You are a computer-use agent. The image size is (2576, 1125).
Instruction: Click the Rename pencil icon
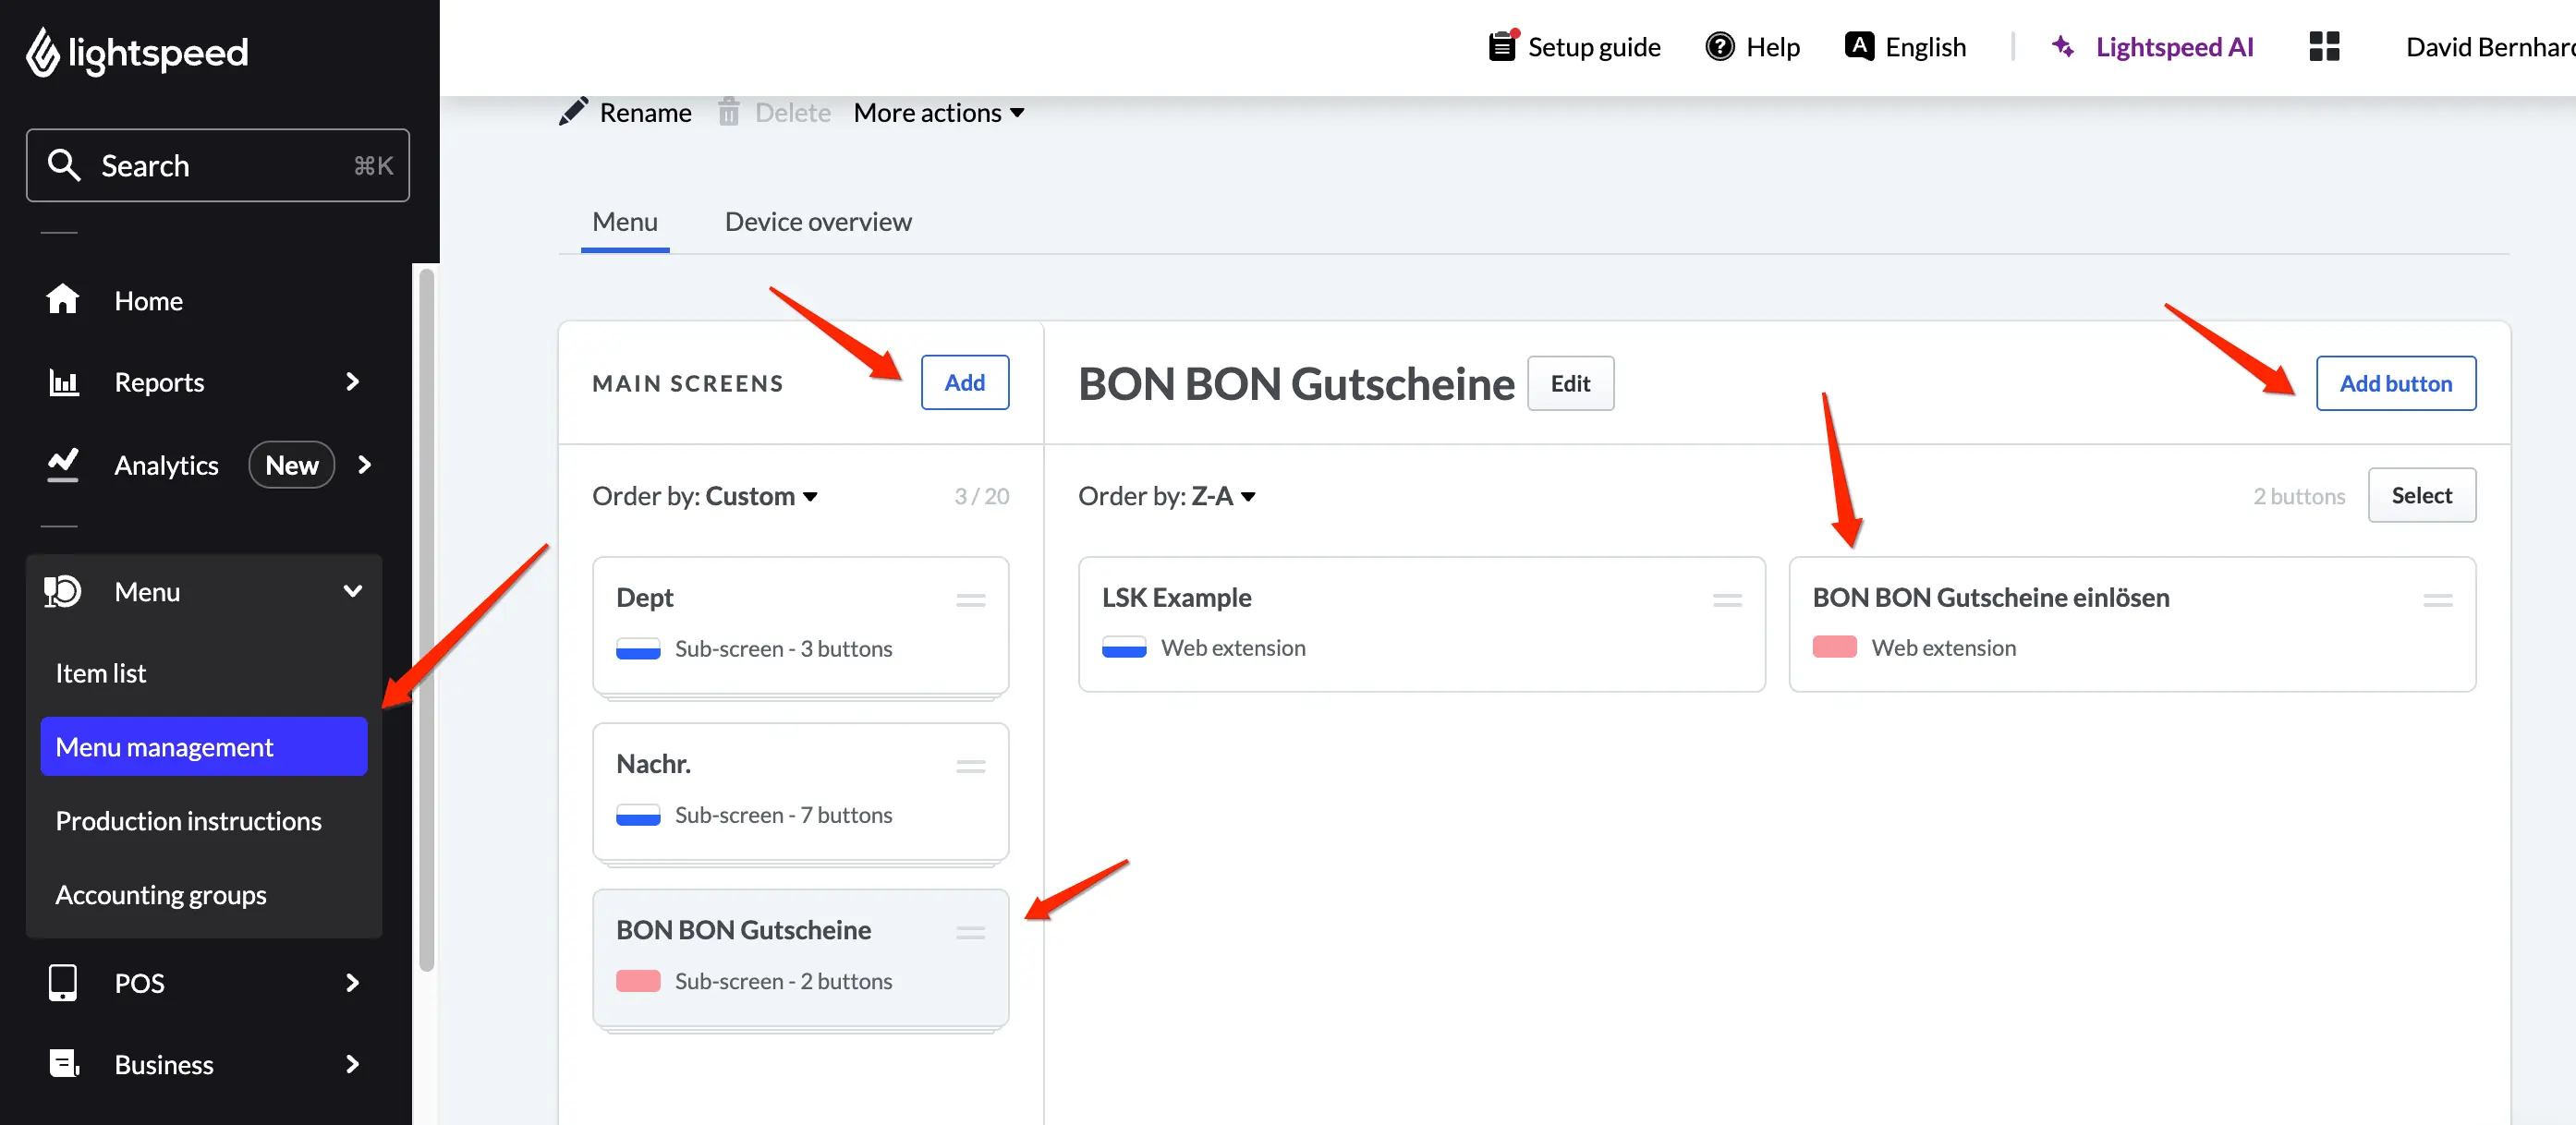tap(573, 112)
